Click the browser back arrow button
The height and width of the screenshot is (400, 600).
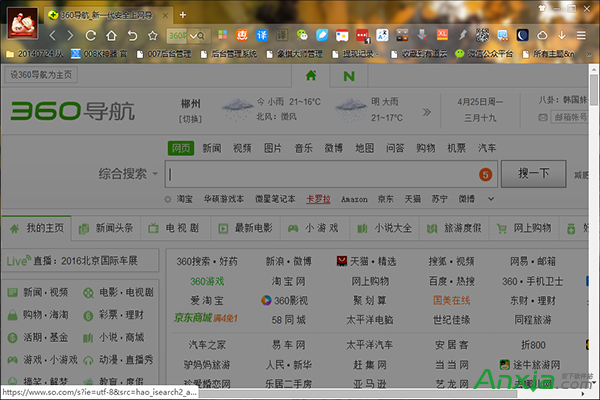click(x=53, y=35)
